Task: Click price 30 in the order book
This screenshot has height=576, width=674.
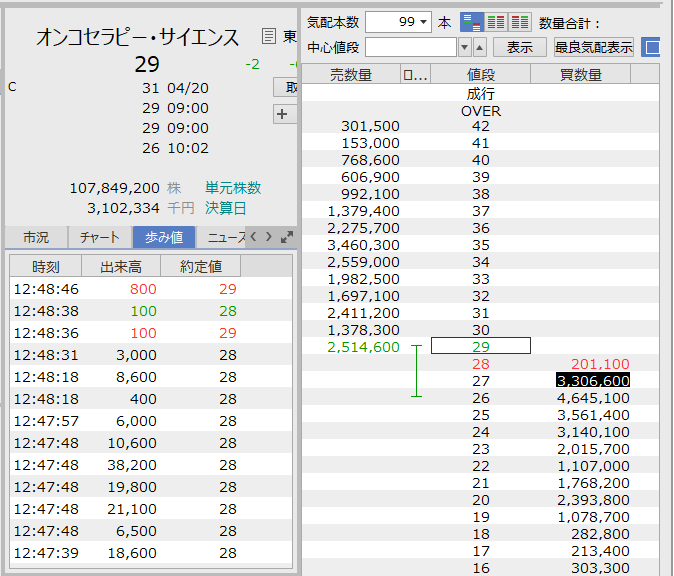Action: point(481,330)
